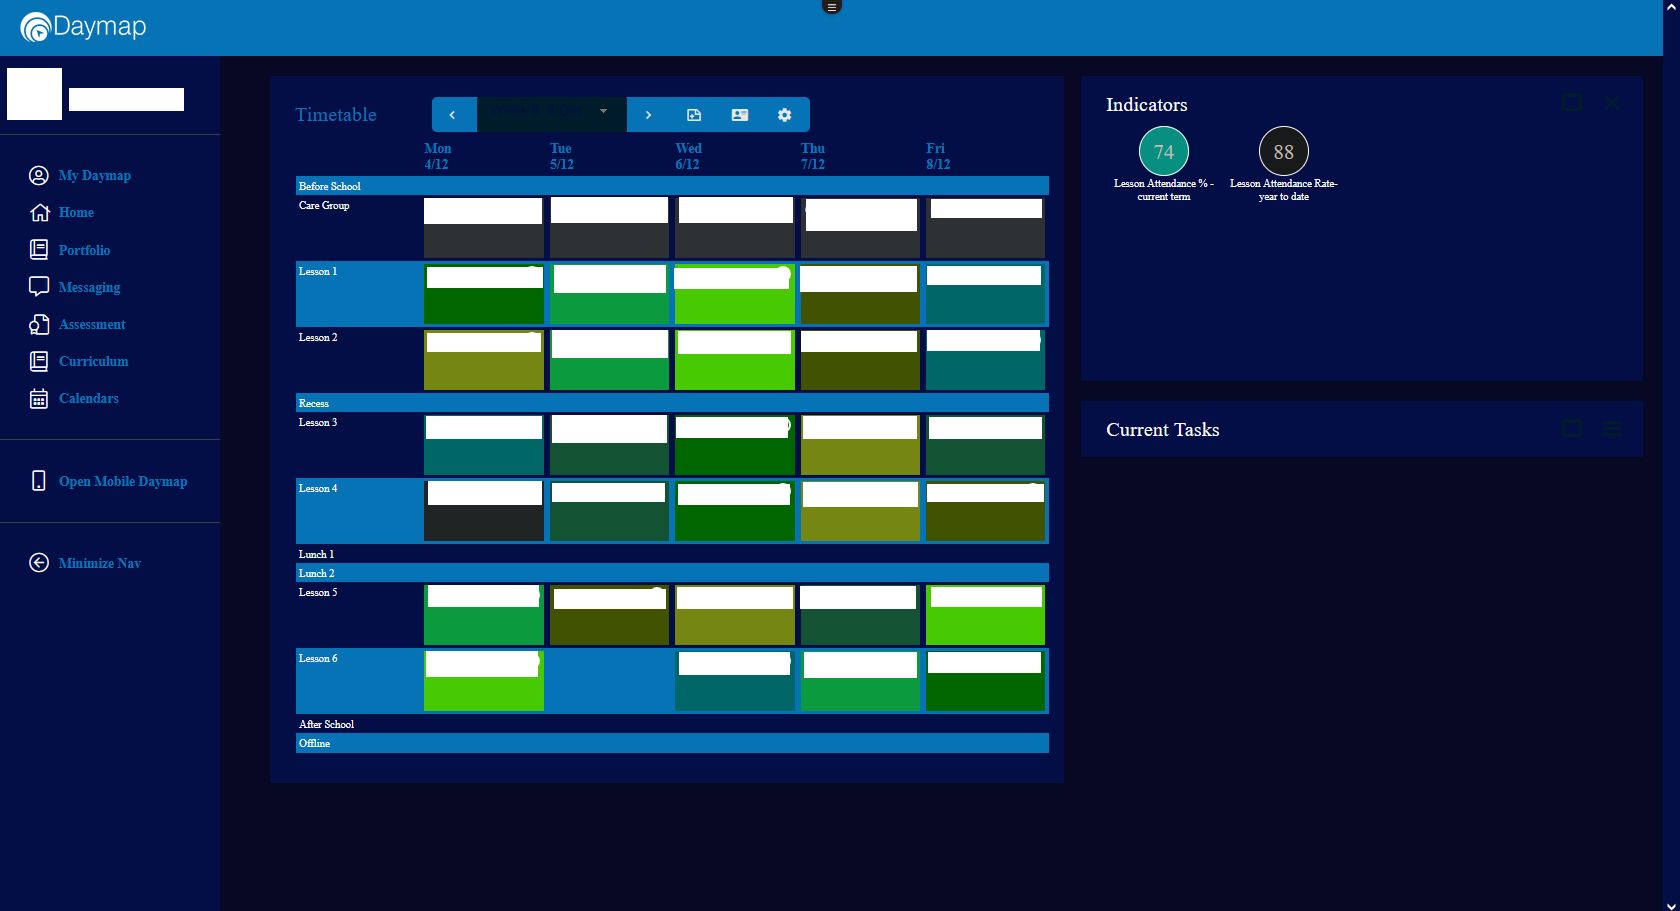Viewport: 1680px width, 911px height.
Task: Click the Daymap logo in the header
Action: pyautogui.click(x=83, y=27)
